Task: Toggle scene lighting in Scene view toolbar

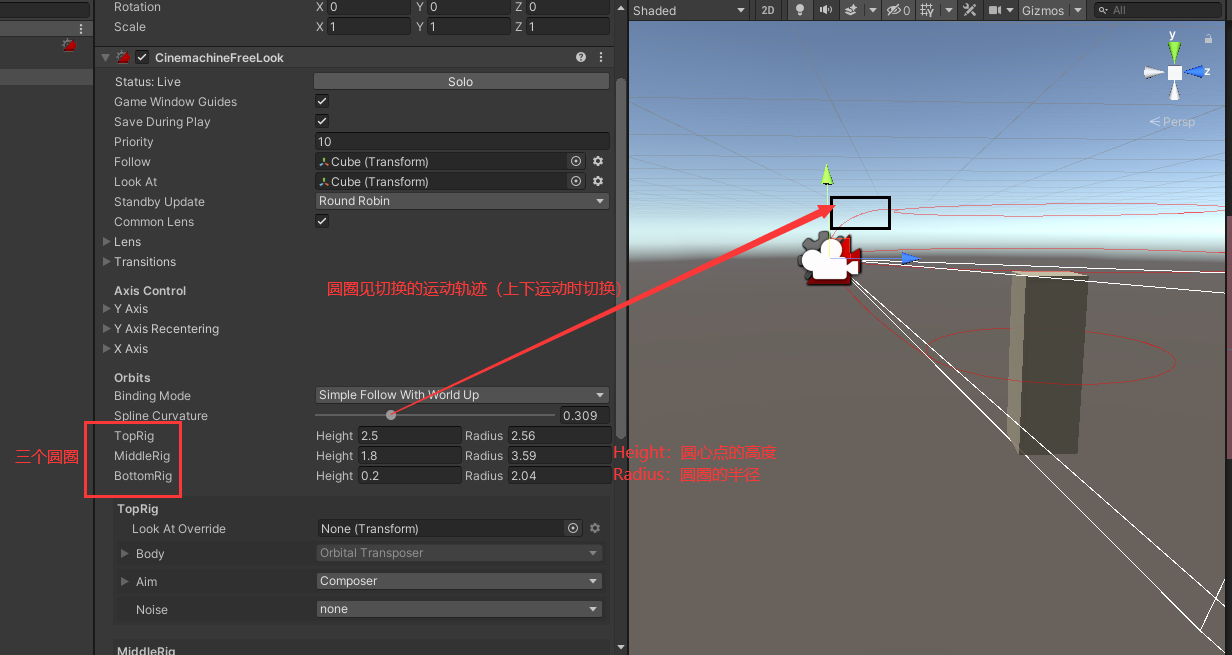Action: (x=800, y=10)
